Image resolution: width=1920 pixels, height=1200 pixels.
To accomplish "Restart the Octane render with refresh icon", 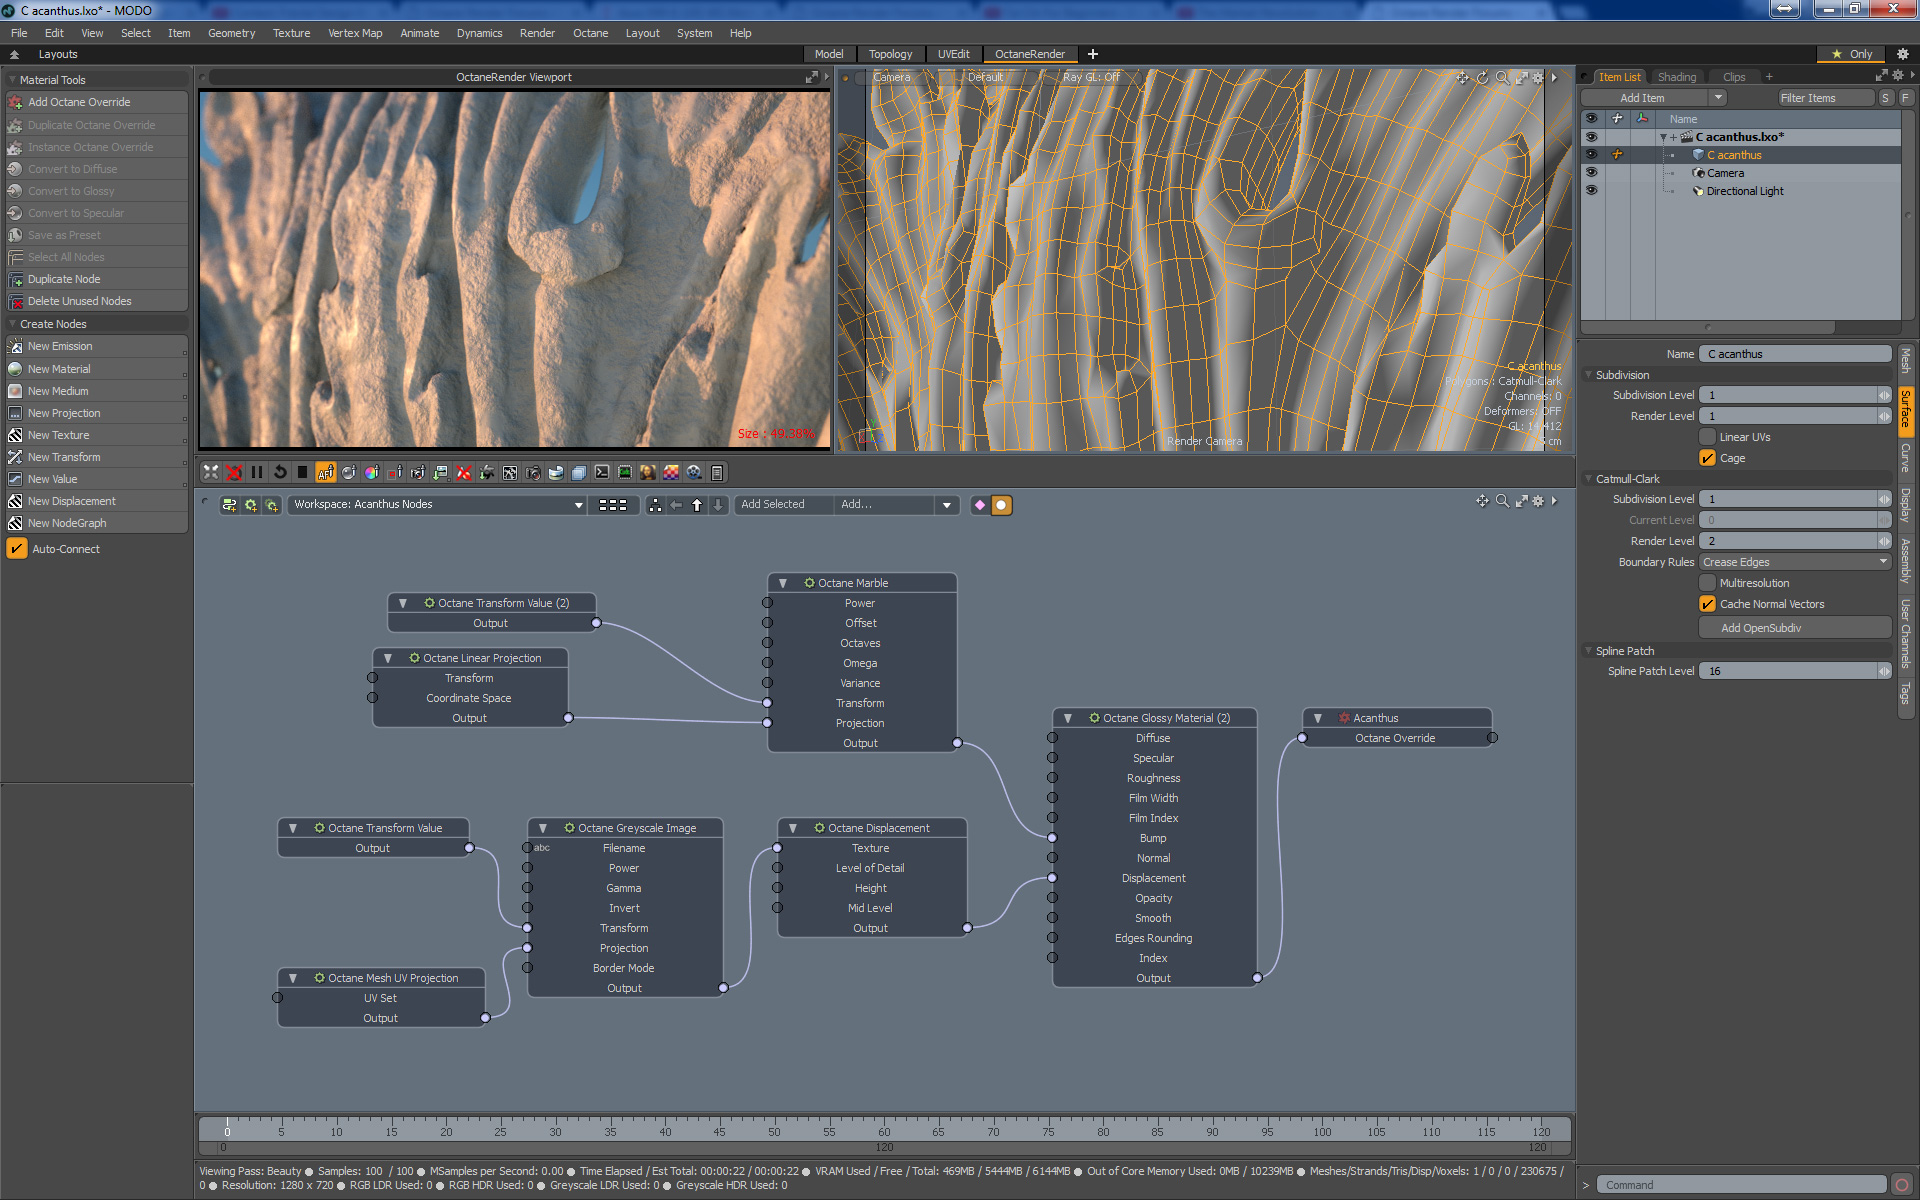I will (x=280, y=473).
